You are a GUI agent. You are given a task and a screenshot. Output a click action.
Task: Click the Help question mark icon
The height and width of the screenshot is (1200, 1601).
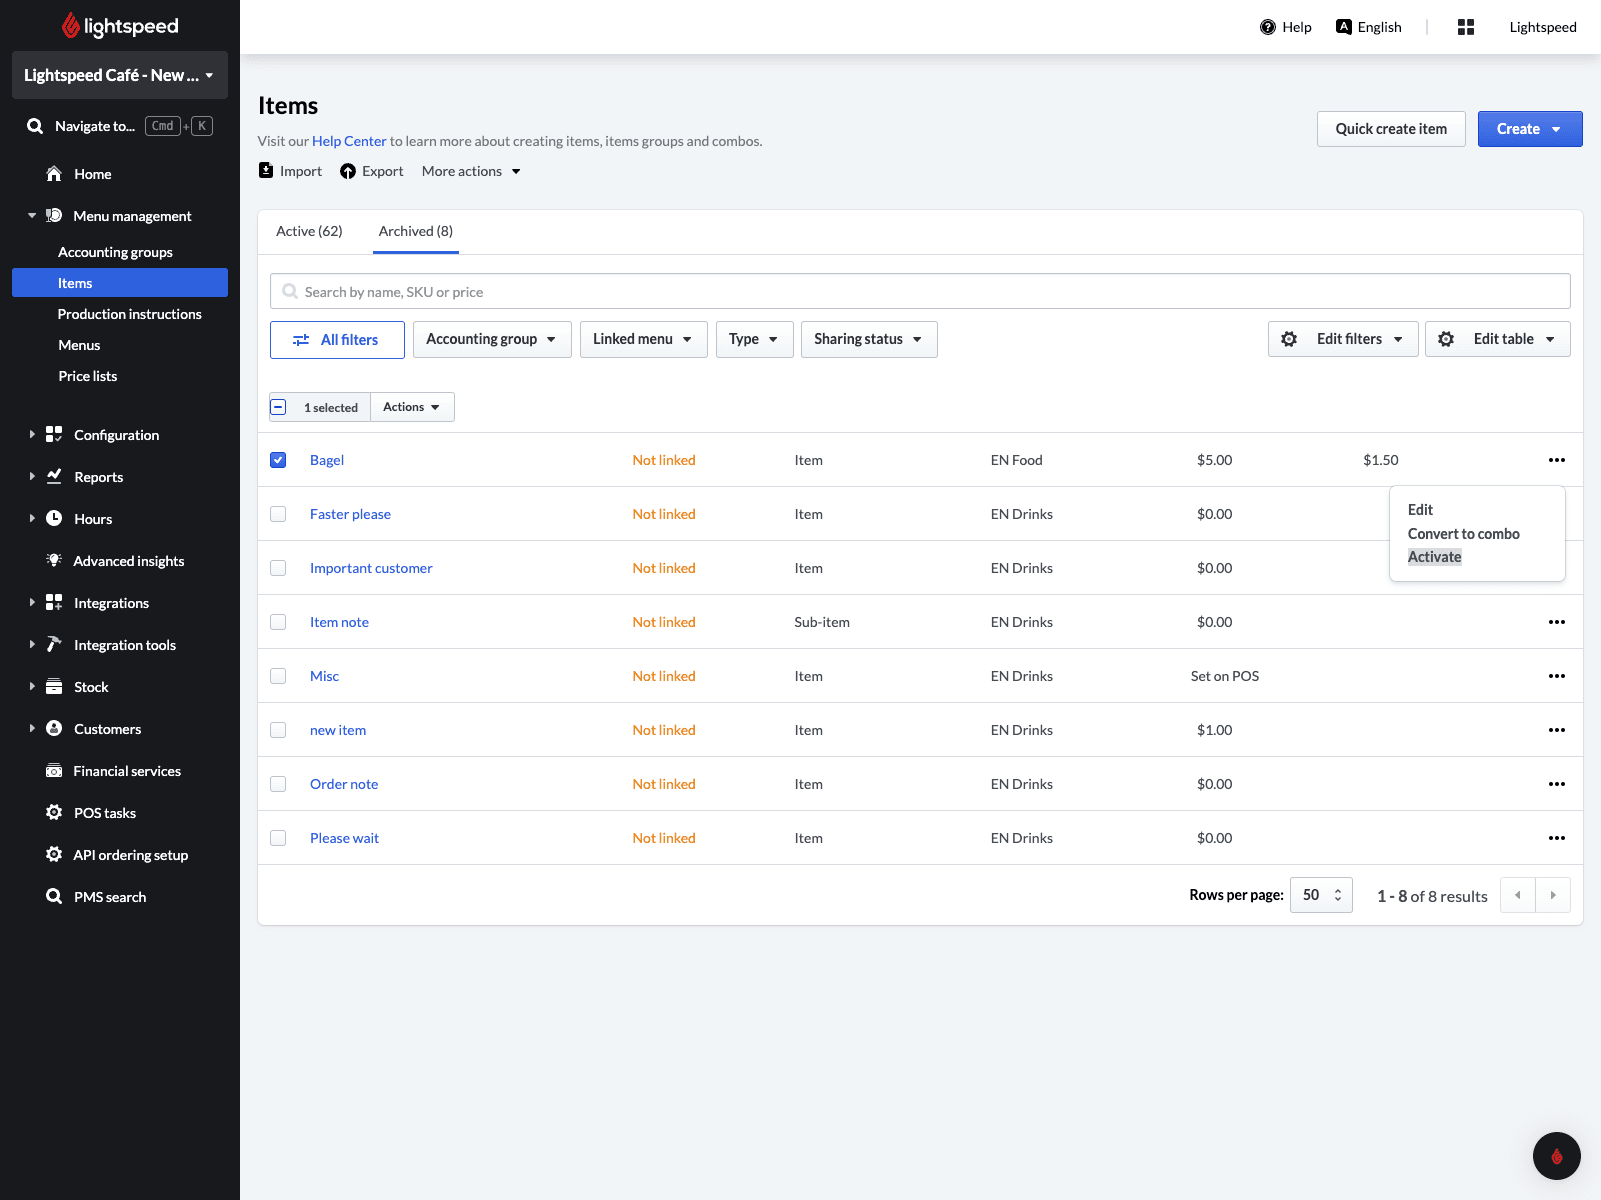click(1268, 27)
